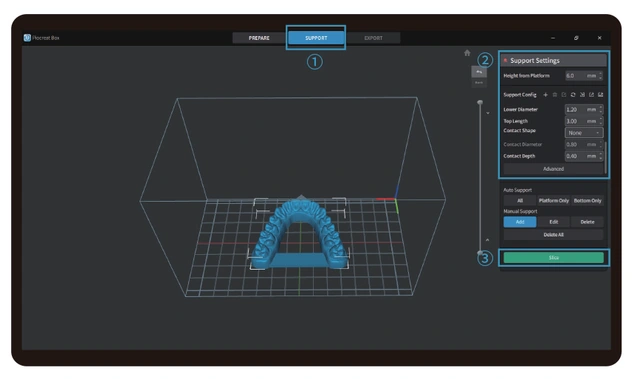Screen dimensions: 640x379
Task: Switch to the PREPARE tab
Action: coord(259,38)
